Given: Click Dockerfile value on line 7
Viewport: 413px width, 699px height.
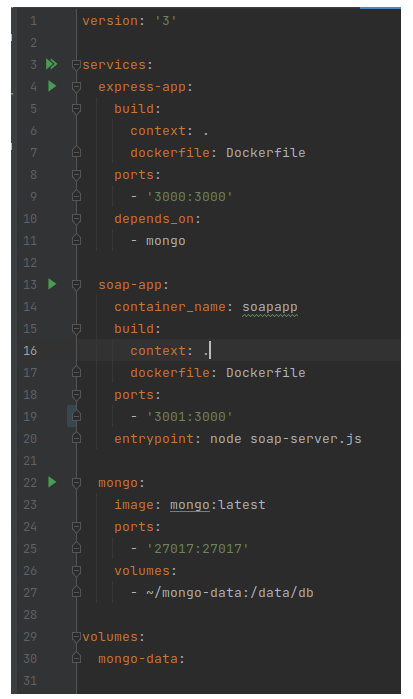Looking at the screenshot, I should pyautogui.click(x=266, y=152).
